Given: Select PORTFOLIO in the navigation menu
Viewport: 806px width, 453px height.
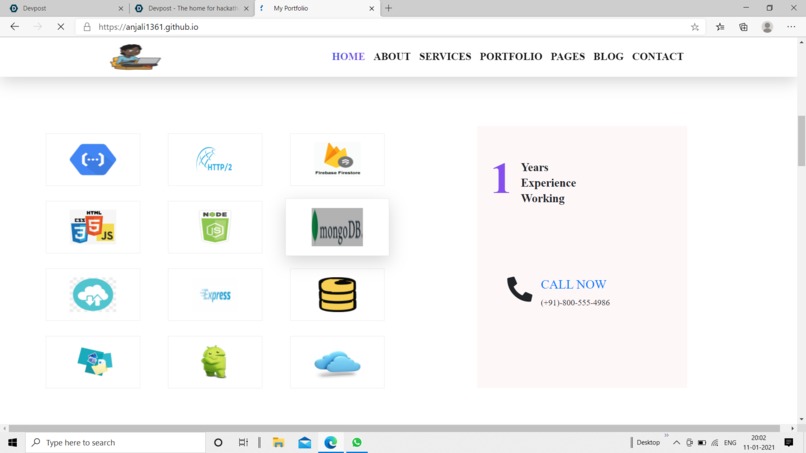Looking at the screenshot, I should point(511,57).
